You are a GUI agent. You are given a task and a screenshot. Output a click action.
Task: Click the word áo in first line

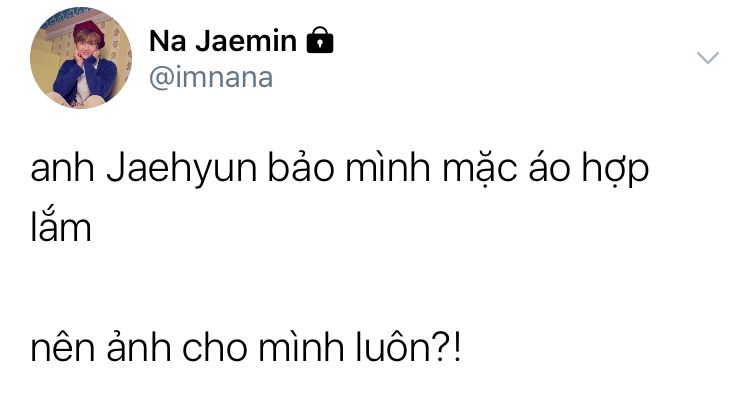tap(549, 168)
